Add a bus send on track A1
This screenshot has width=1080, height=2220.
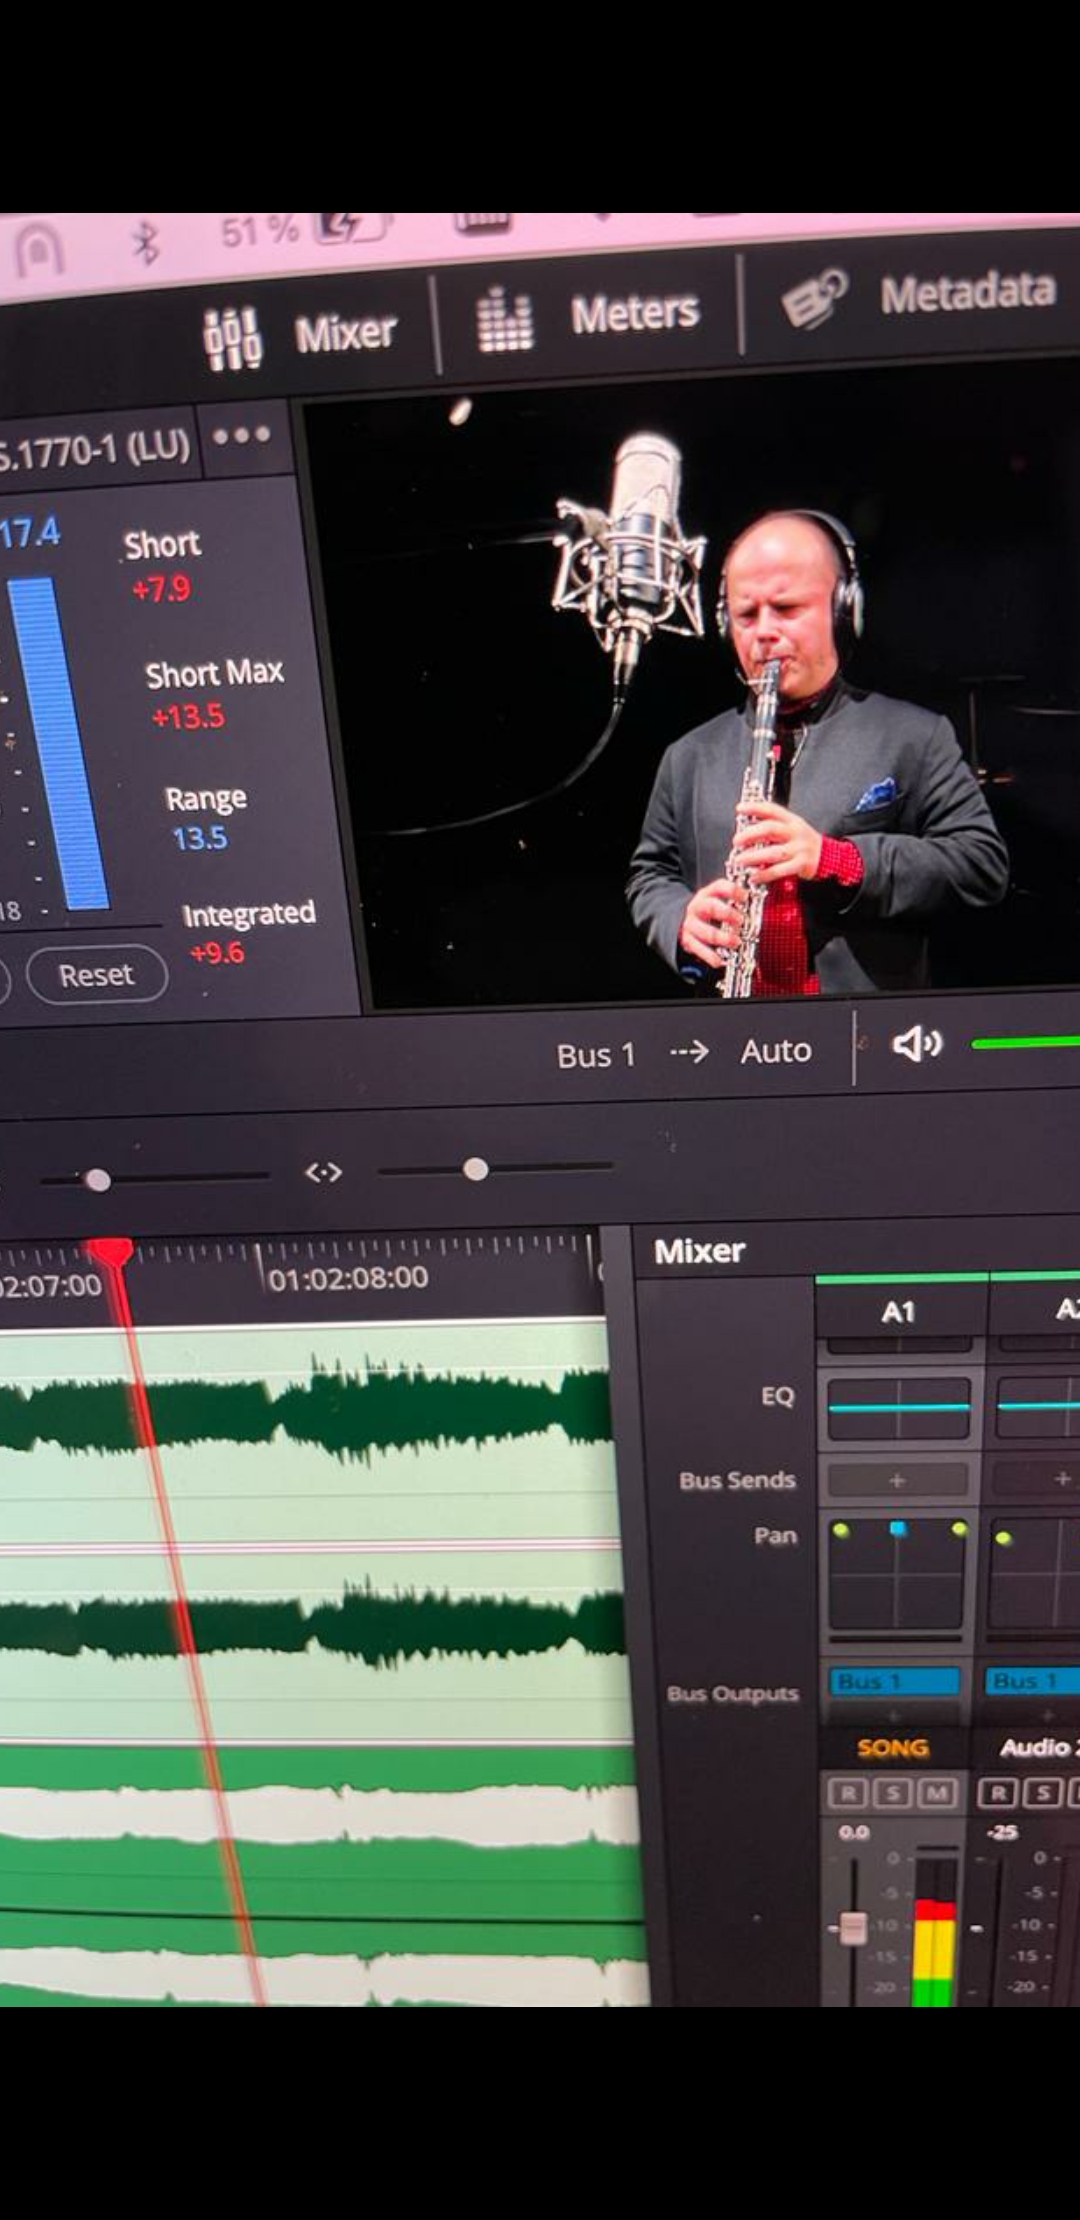point(897,1480)
